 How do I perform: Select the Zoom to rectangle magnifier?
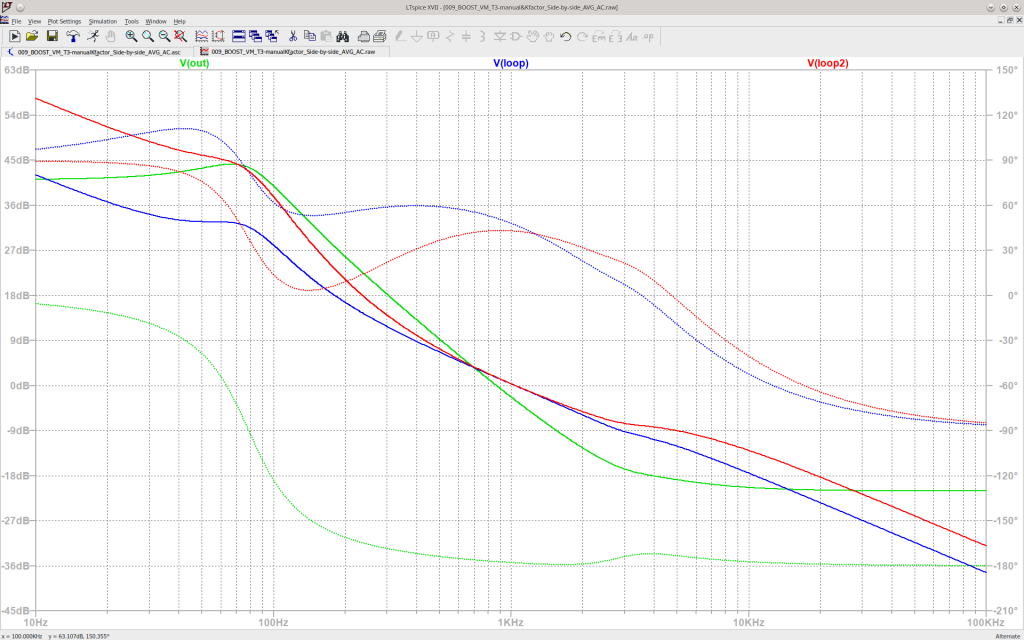(x=148, y=36)
